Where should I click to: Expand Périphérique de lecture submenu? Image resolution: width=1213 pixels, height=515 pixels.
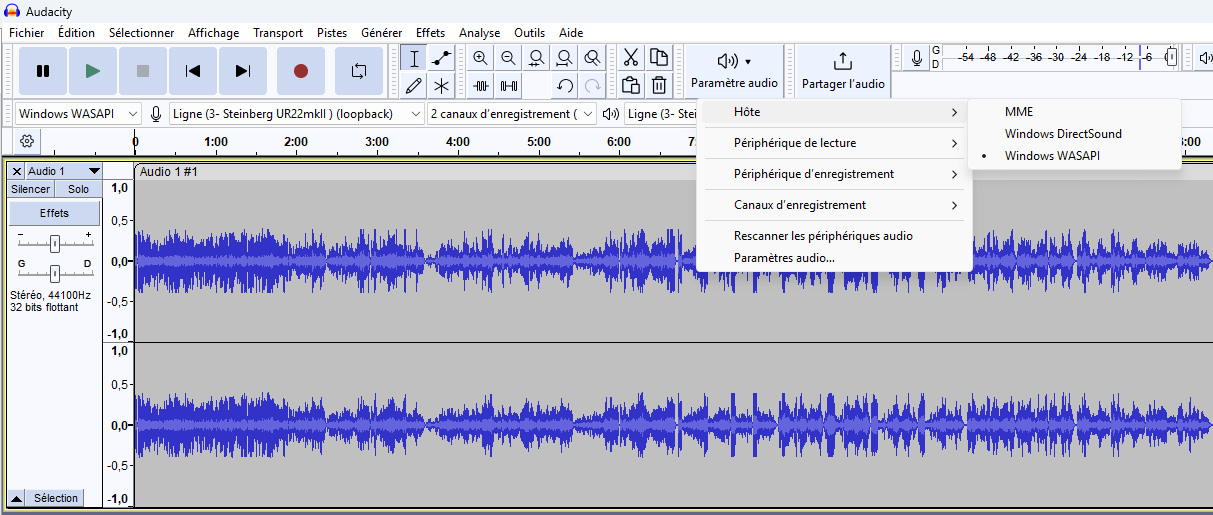coord(835,143)
